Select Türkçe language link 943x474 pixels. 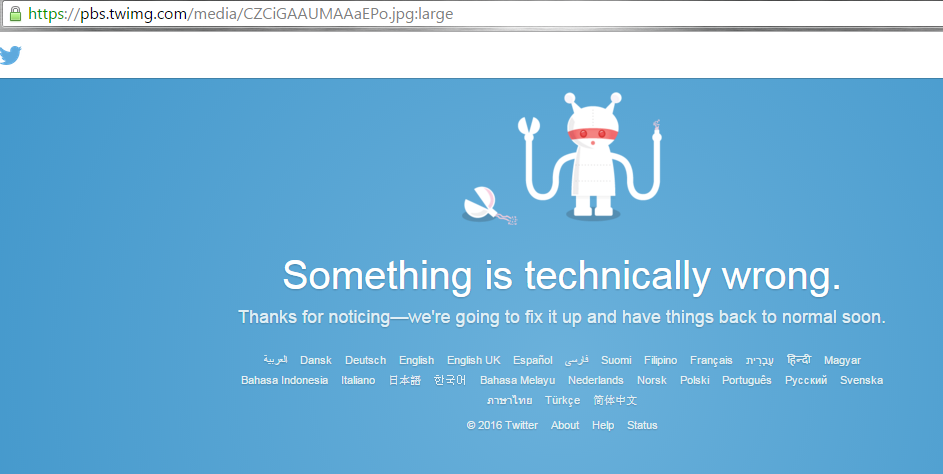[x=562, y=401]
